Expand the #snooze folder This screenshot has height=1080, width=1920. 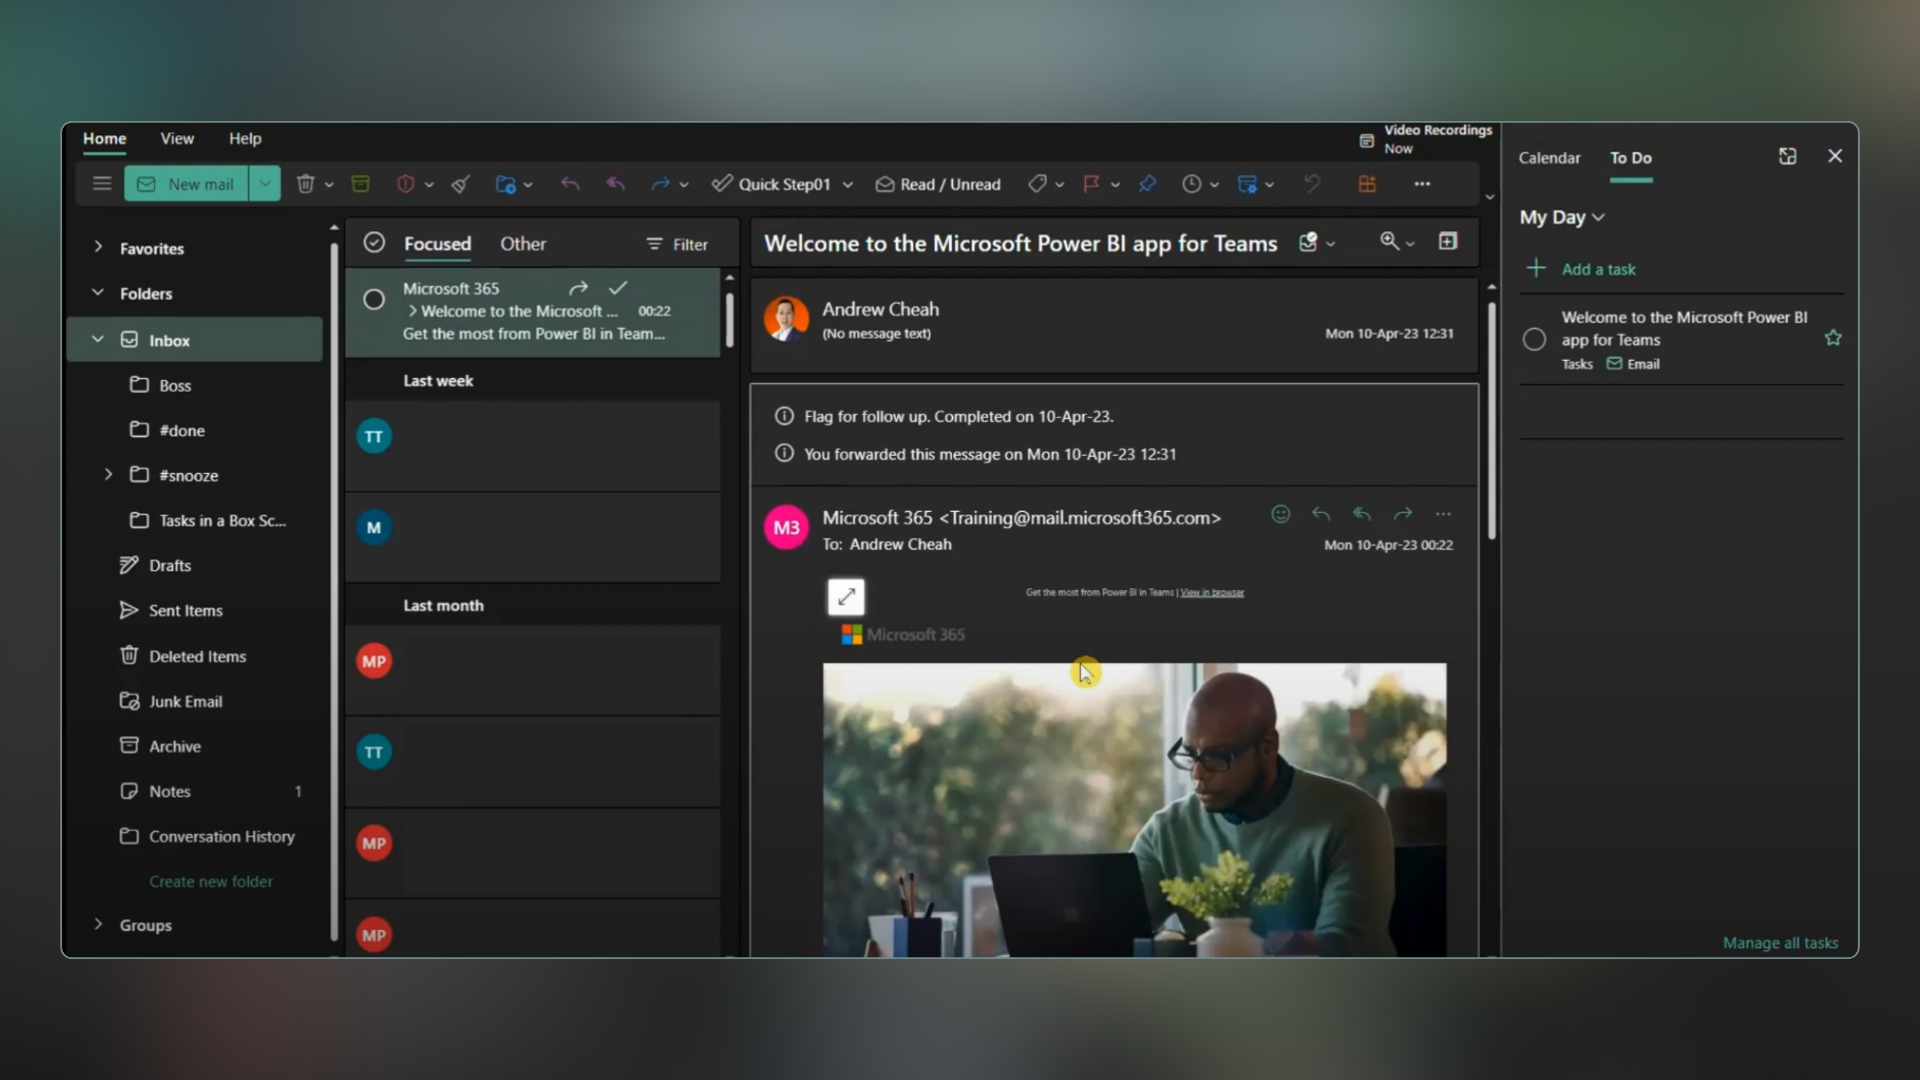tap(109, 474)
